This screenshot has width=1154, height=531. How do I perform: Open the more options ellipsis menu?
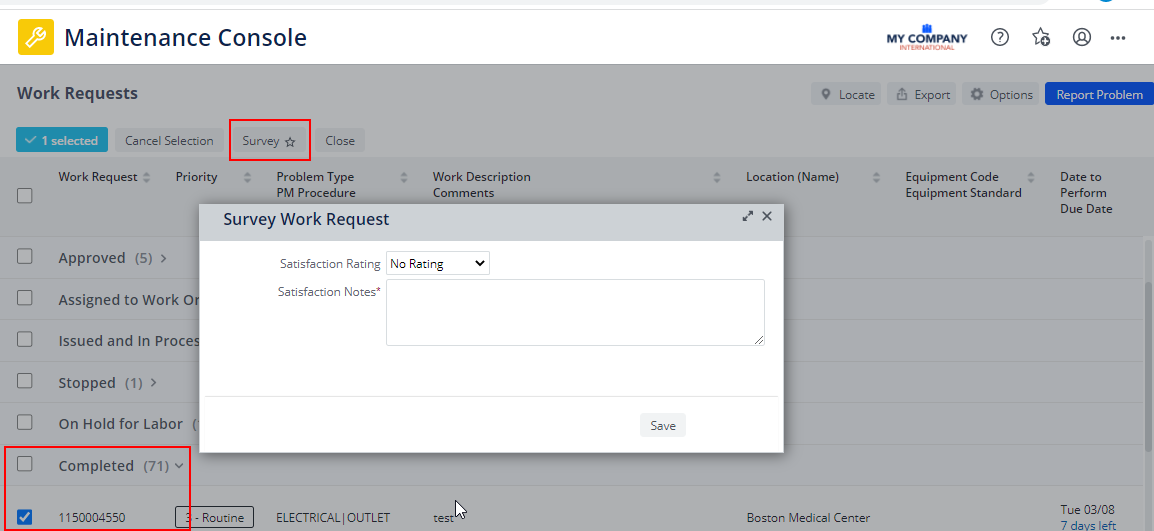[1118, 38]
